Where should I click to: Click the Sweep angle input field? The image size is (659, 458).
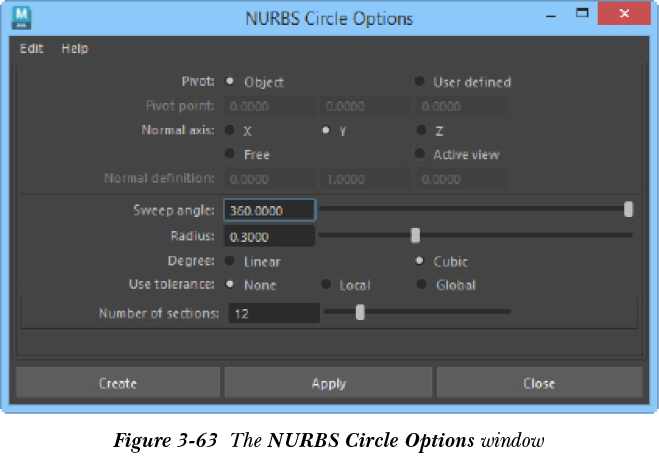tap(270, 210)
